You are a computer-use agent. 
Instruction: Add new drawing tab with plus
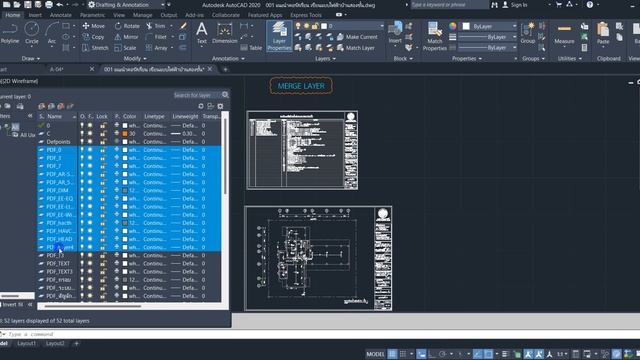[x=225, y=69]
